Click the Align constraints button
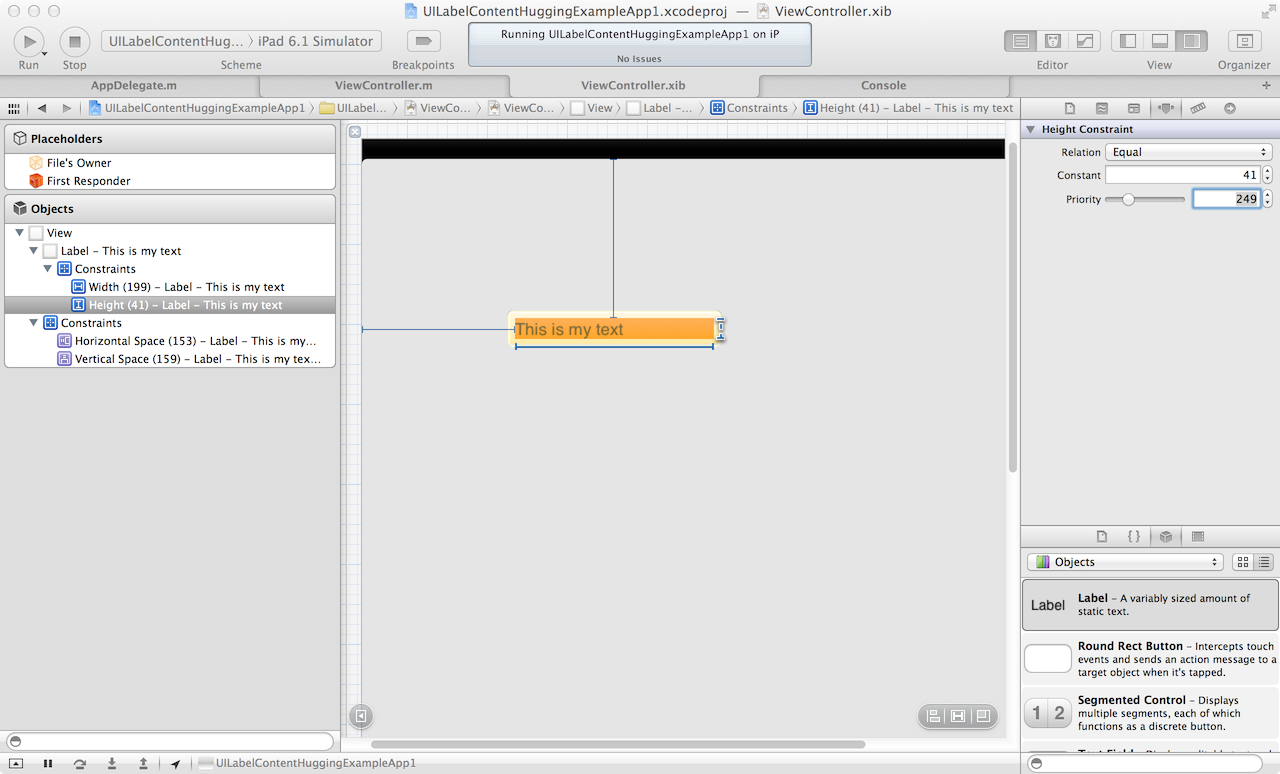The width and height of the screenshot is (1280, 774). [x=933, y=716]
